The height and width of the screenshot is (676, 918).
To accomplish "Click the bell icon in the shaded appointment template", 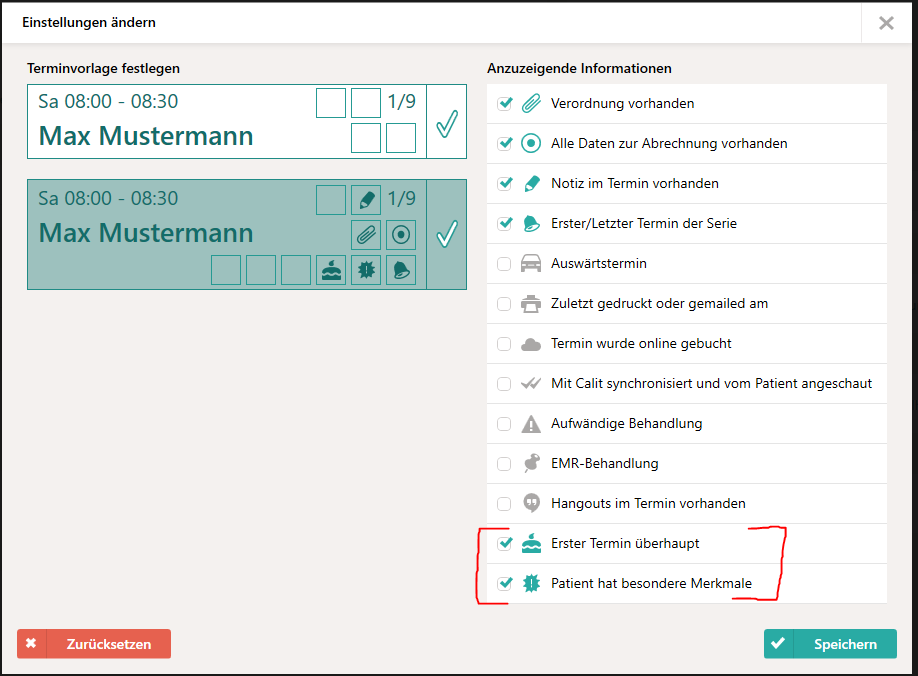I will click(401, 270).
